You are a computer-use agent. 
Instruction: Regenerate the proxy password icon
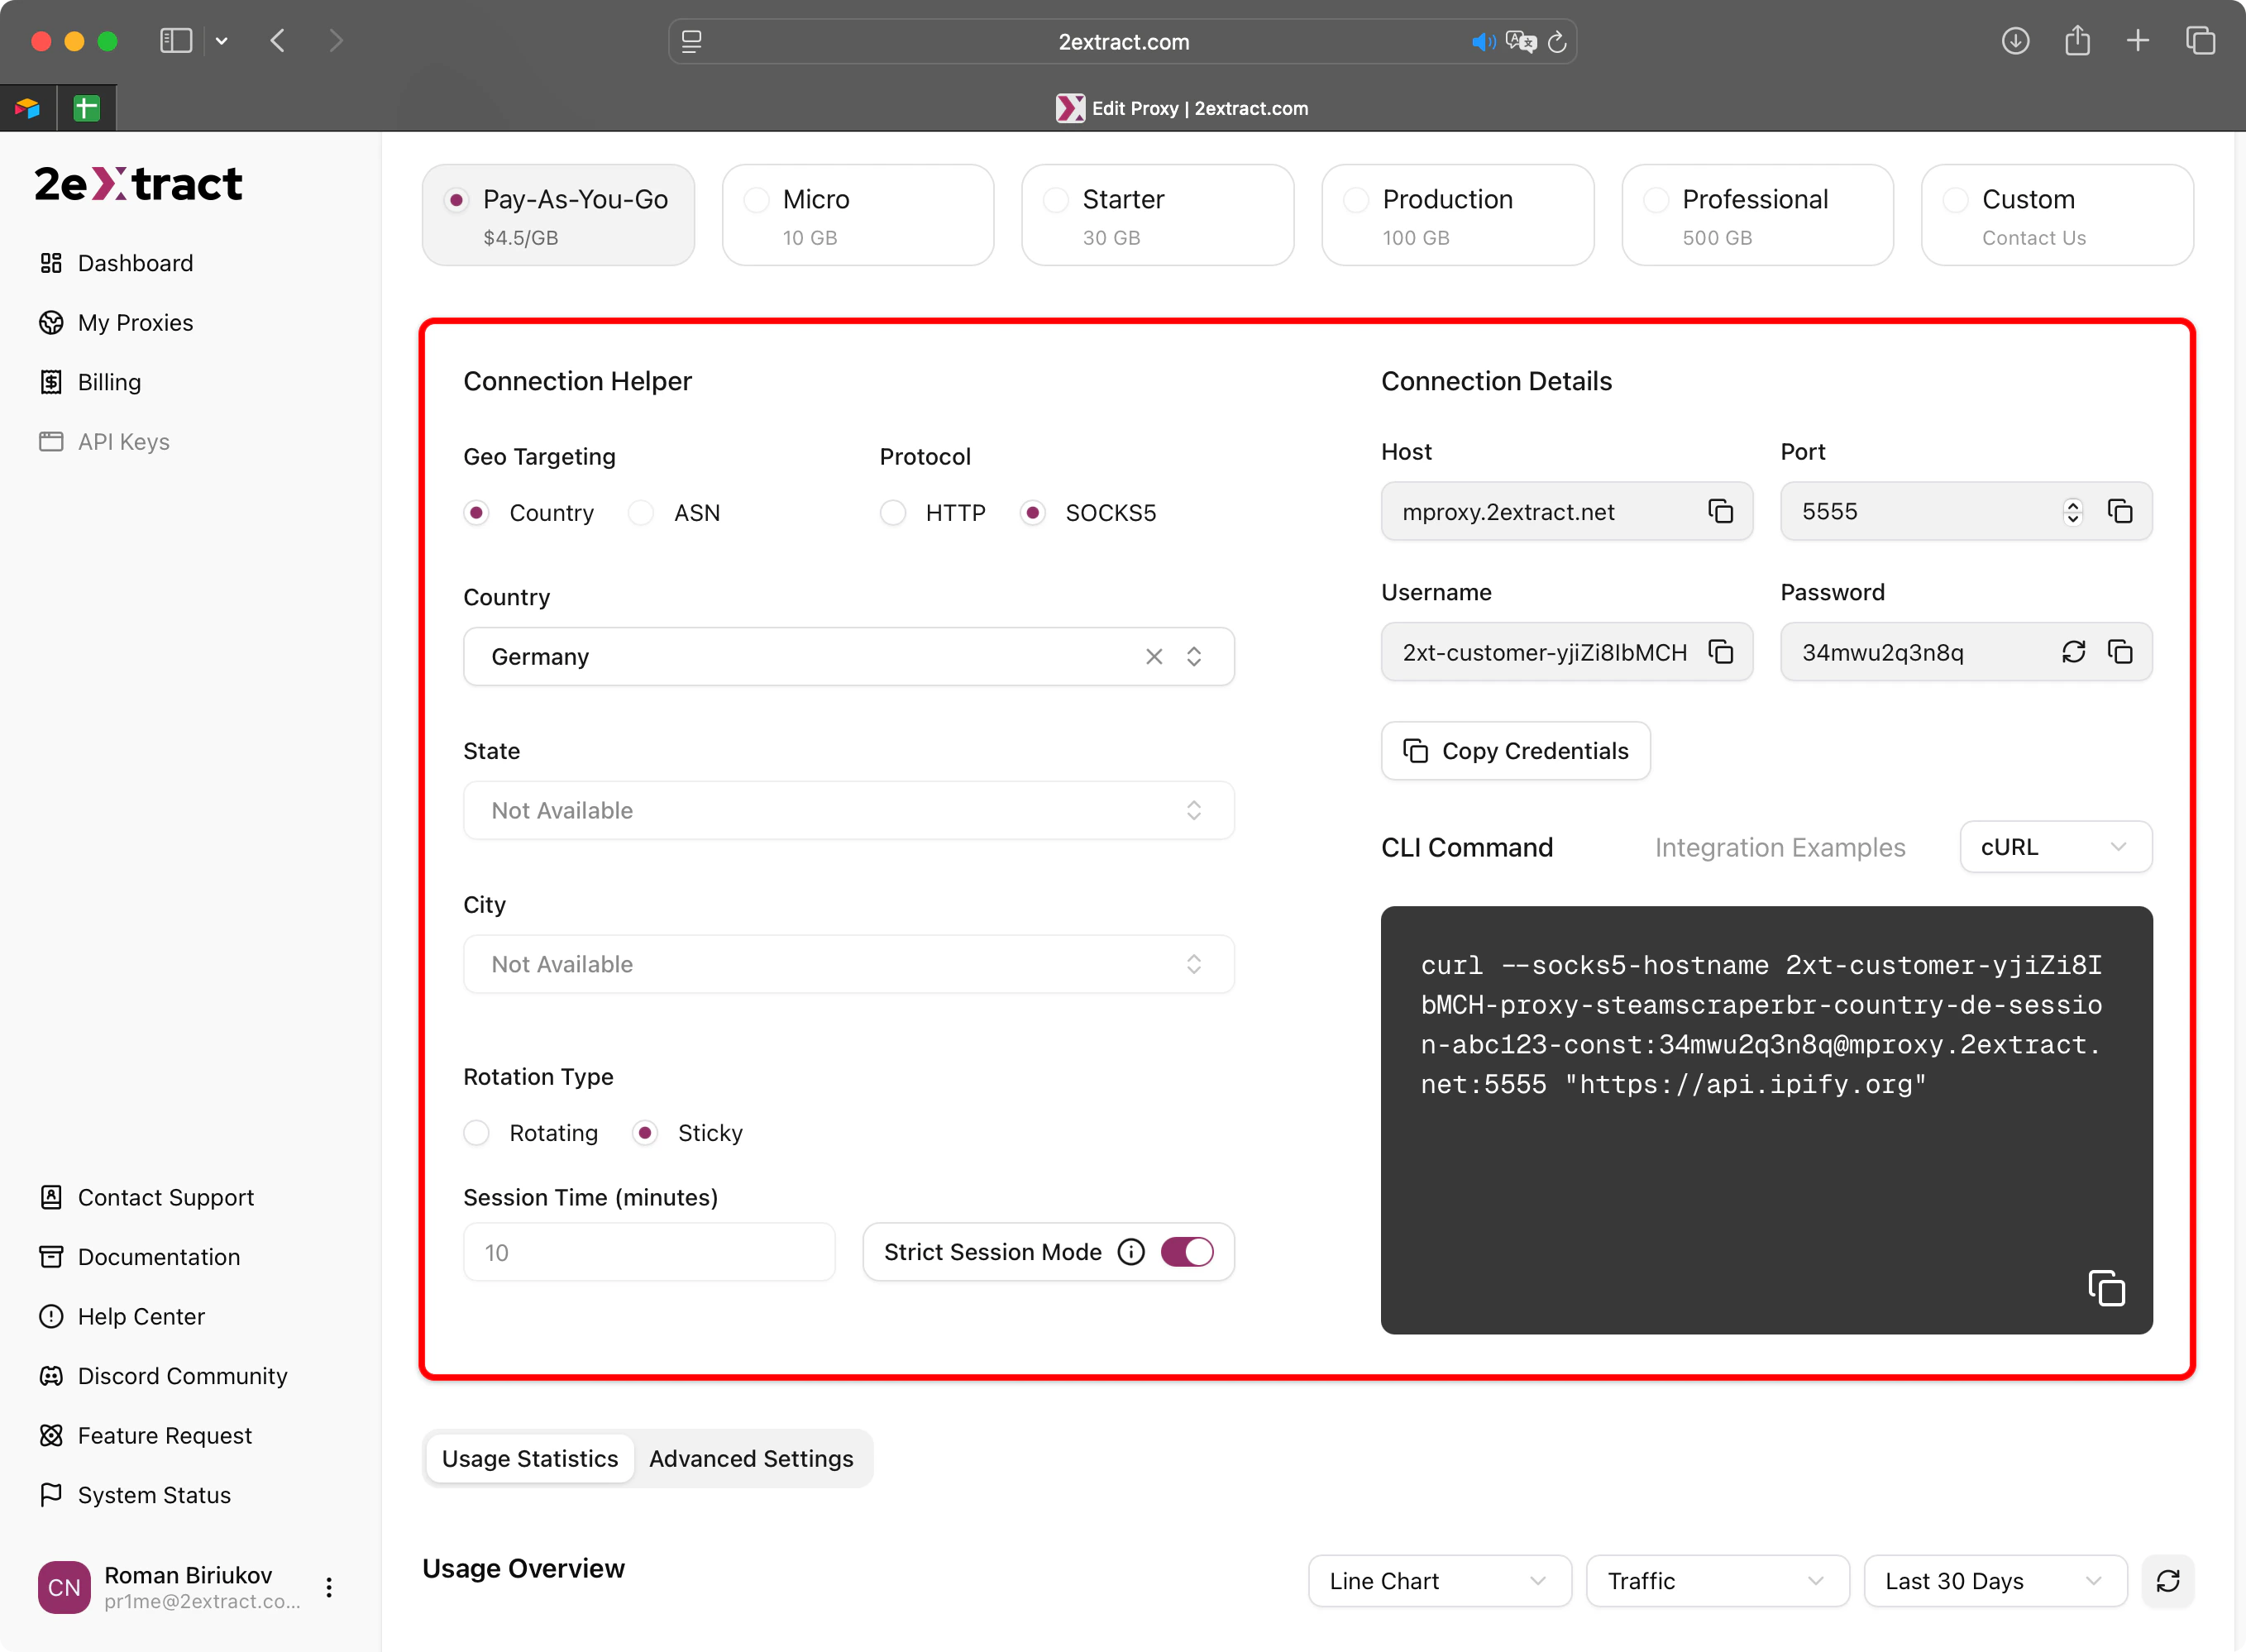coord(2073,652)
